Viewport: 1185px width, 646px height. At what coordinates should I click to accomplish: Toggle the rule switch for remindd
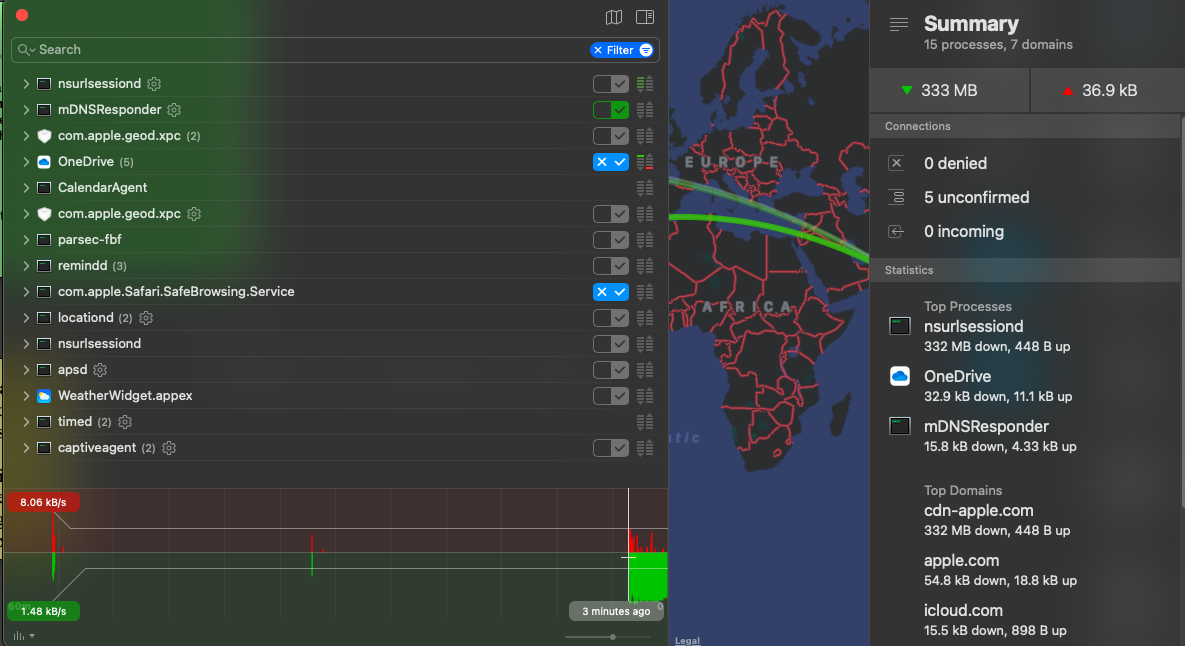click(611, 266)
